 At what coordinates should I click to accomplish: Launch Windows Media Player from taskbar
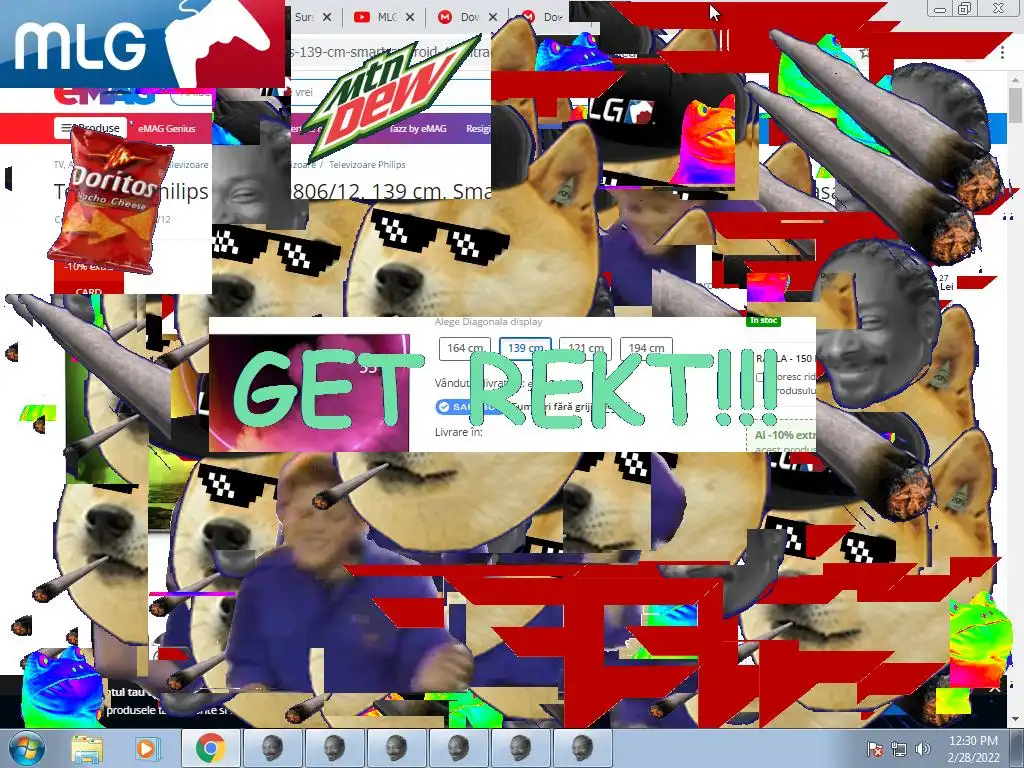(x=148, y=749)
